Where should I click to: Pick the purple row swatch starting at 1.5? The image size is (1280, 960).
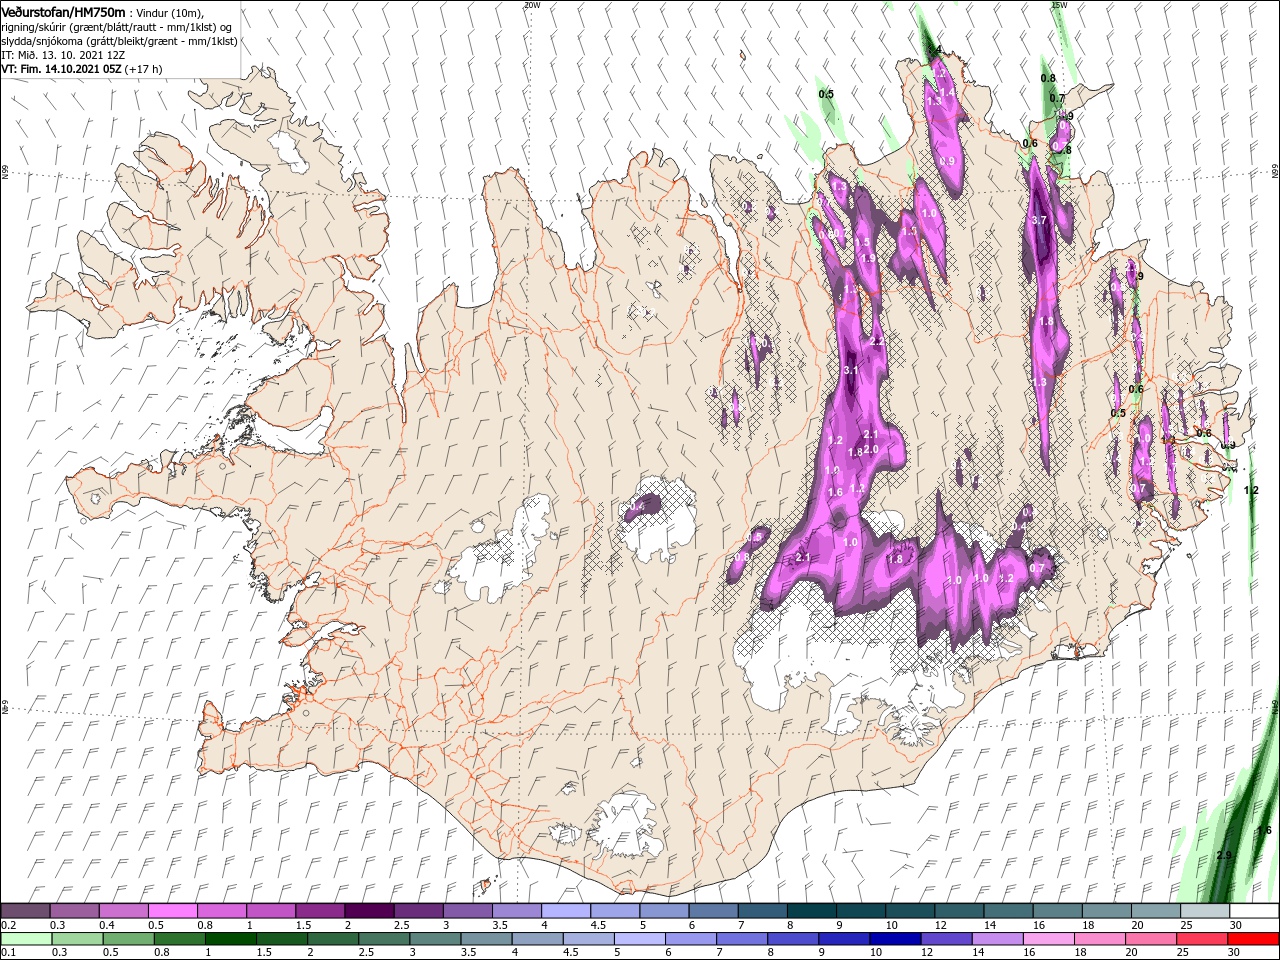click(x=320, y=911)
